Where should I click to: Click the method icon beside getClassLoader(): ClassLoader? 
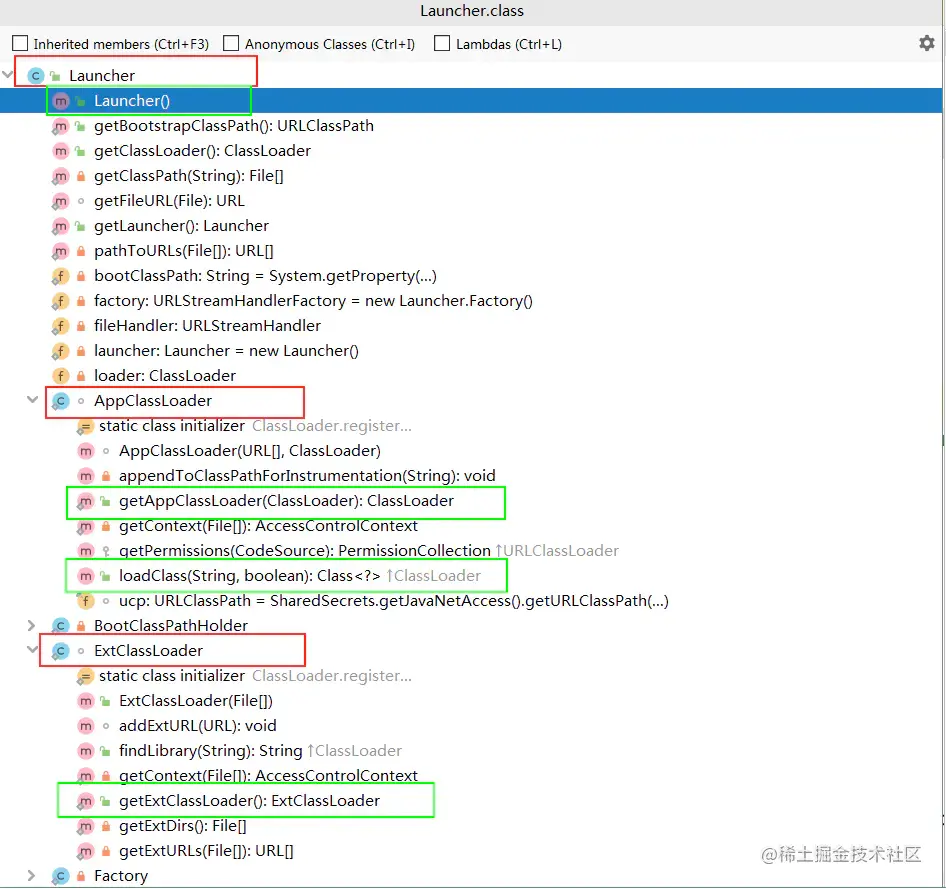[x=60, y=151]
